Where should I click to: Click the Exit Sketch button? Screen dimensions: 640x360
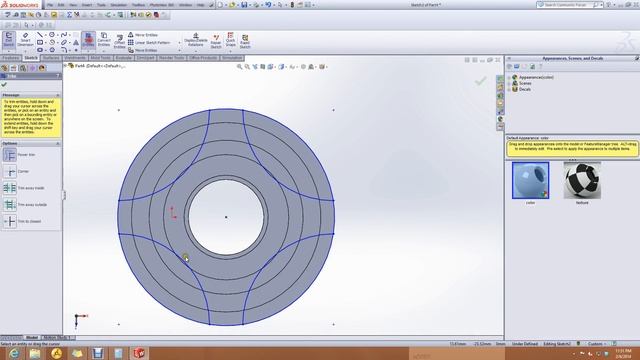click(x=9, y=39)
